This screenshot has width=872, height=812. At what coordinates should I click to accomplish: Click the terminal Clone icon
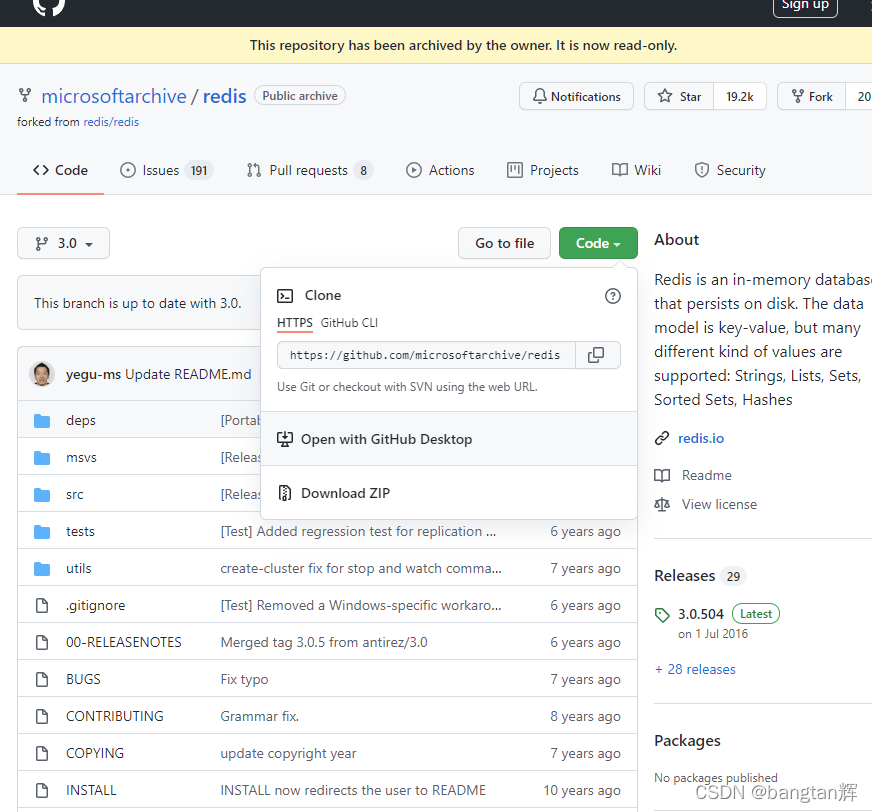(x=285, y=296)
